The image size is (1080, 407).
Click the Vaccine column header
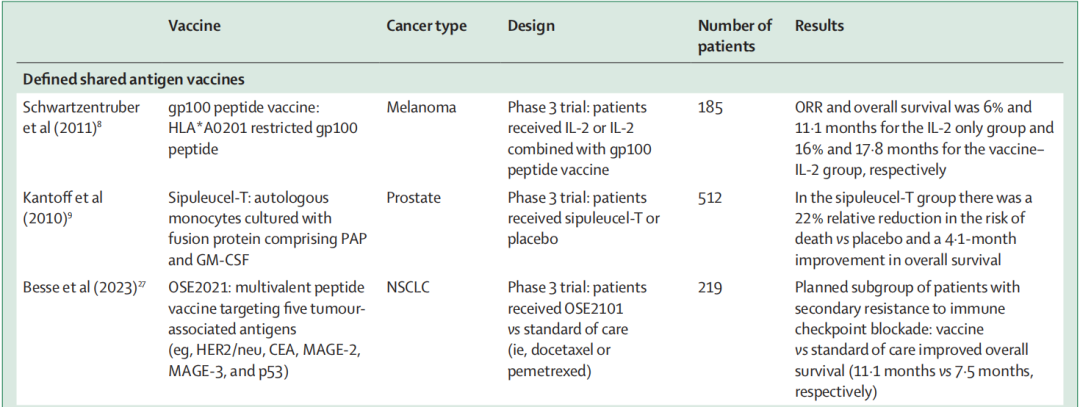point(195,26)
